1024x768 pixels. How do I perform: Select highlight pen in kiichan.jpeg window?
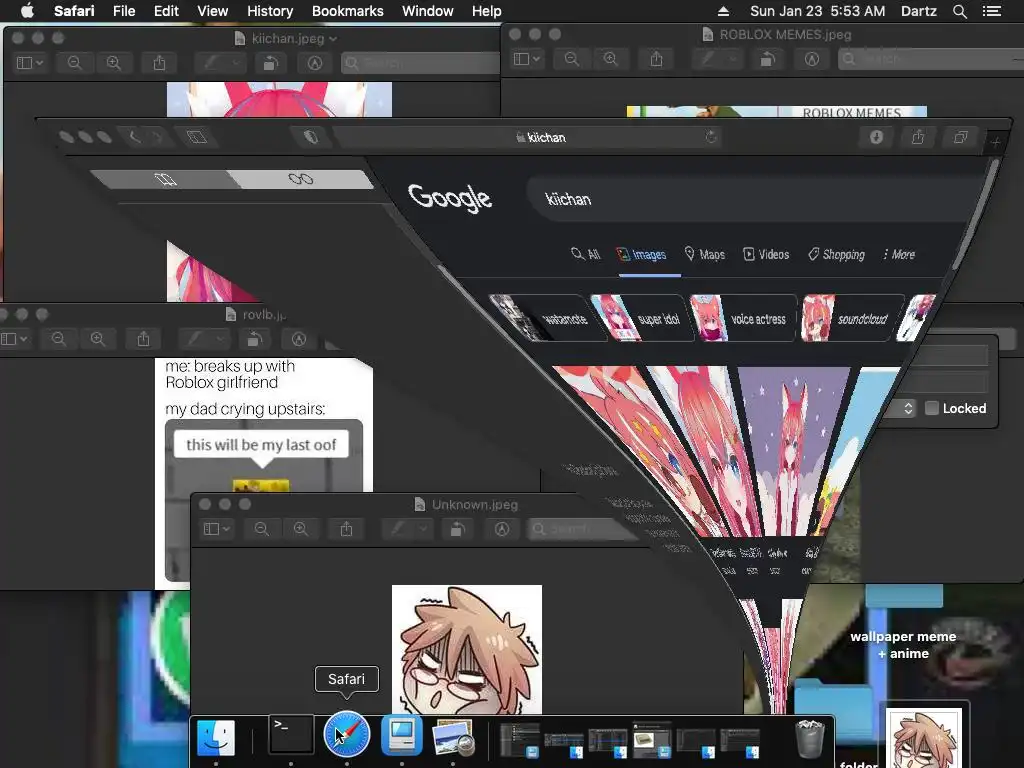pos(211,63)
